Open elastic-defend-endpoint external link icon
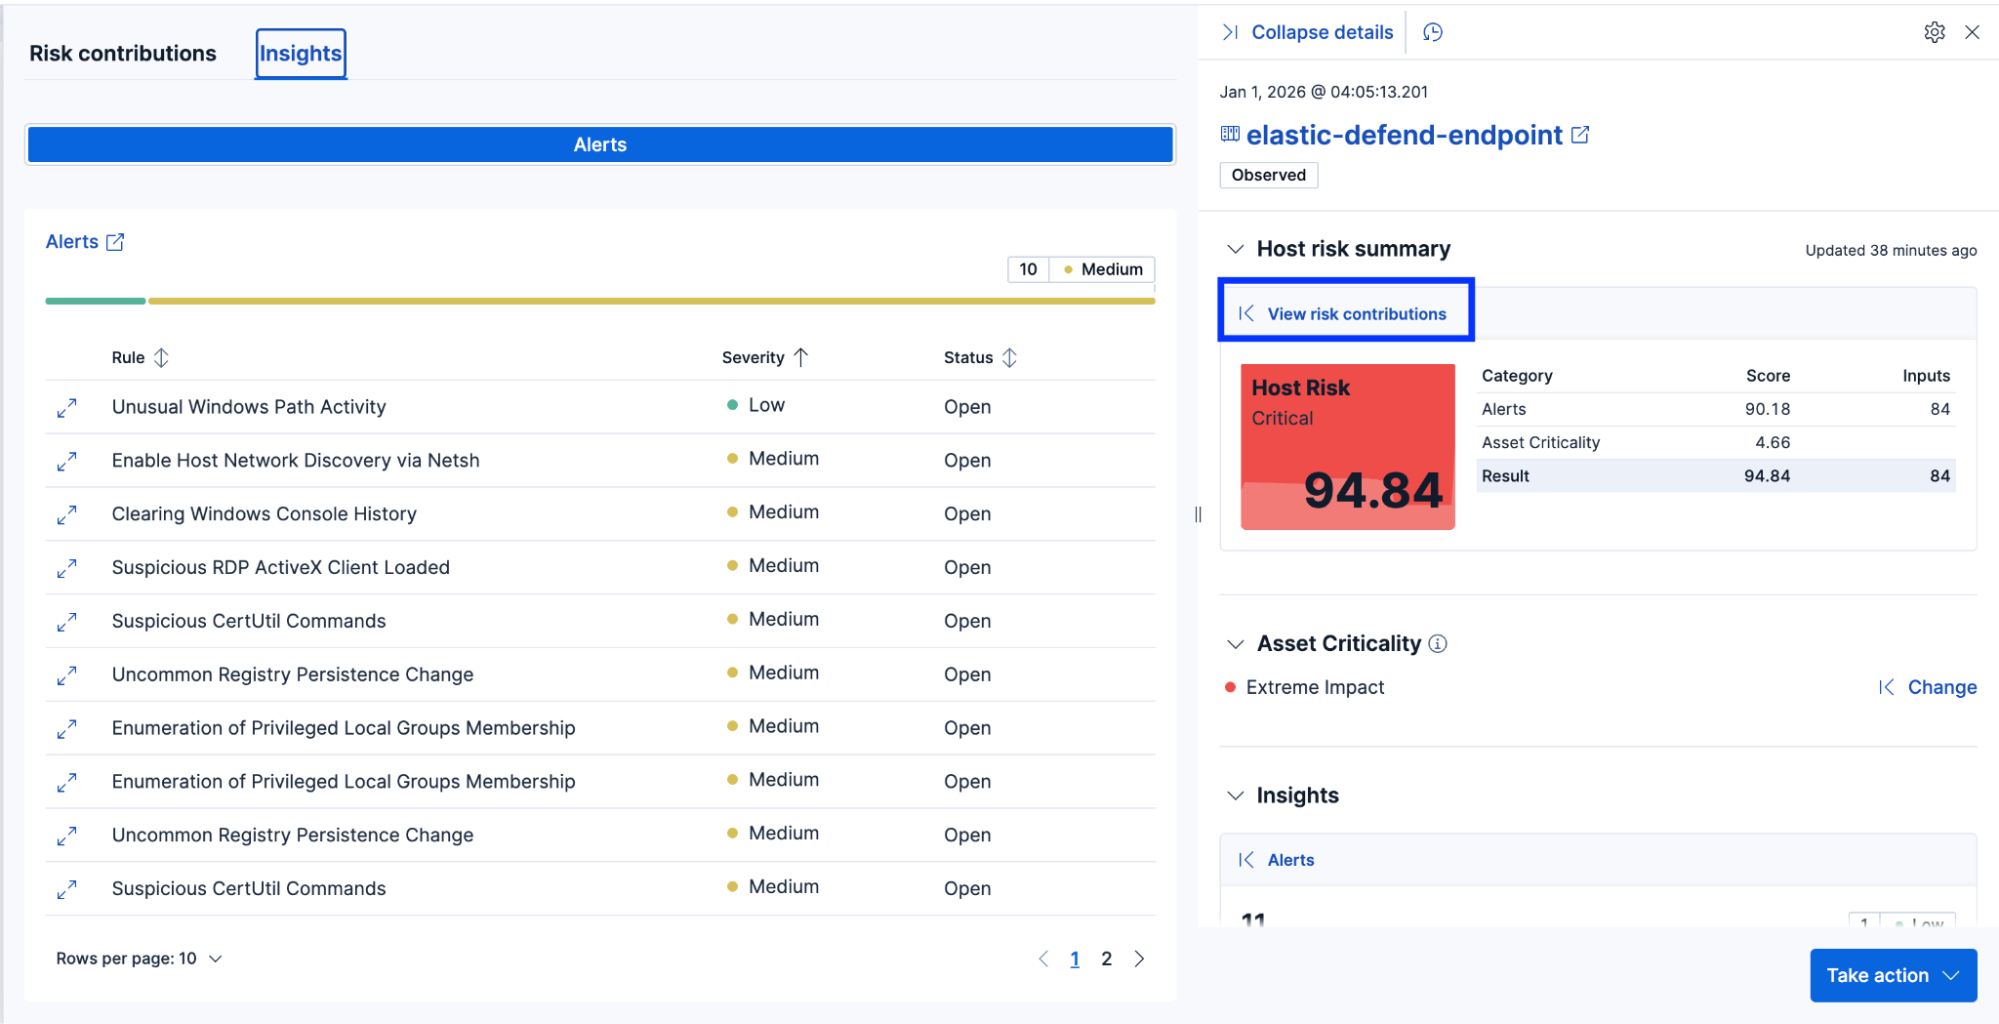 click(x=1580, y=135)
